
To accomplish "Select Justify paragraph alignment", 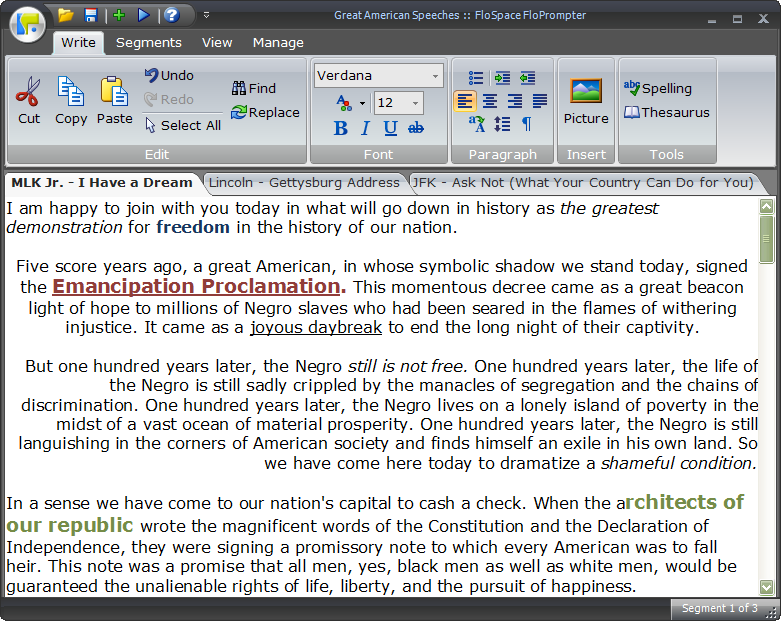I will pos(540,101).
